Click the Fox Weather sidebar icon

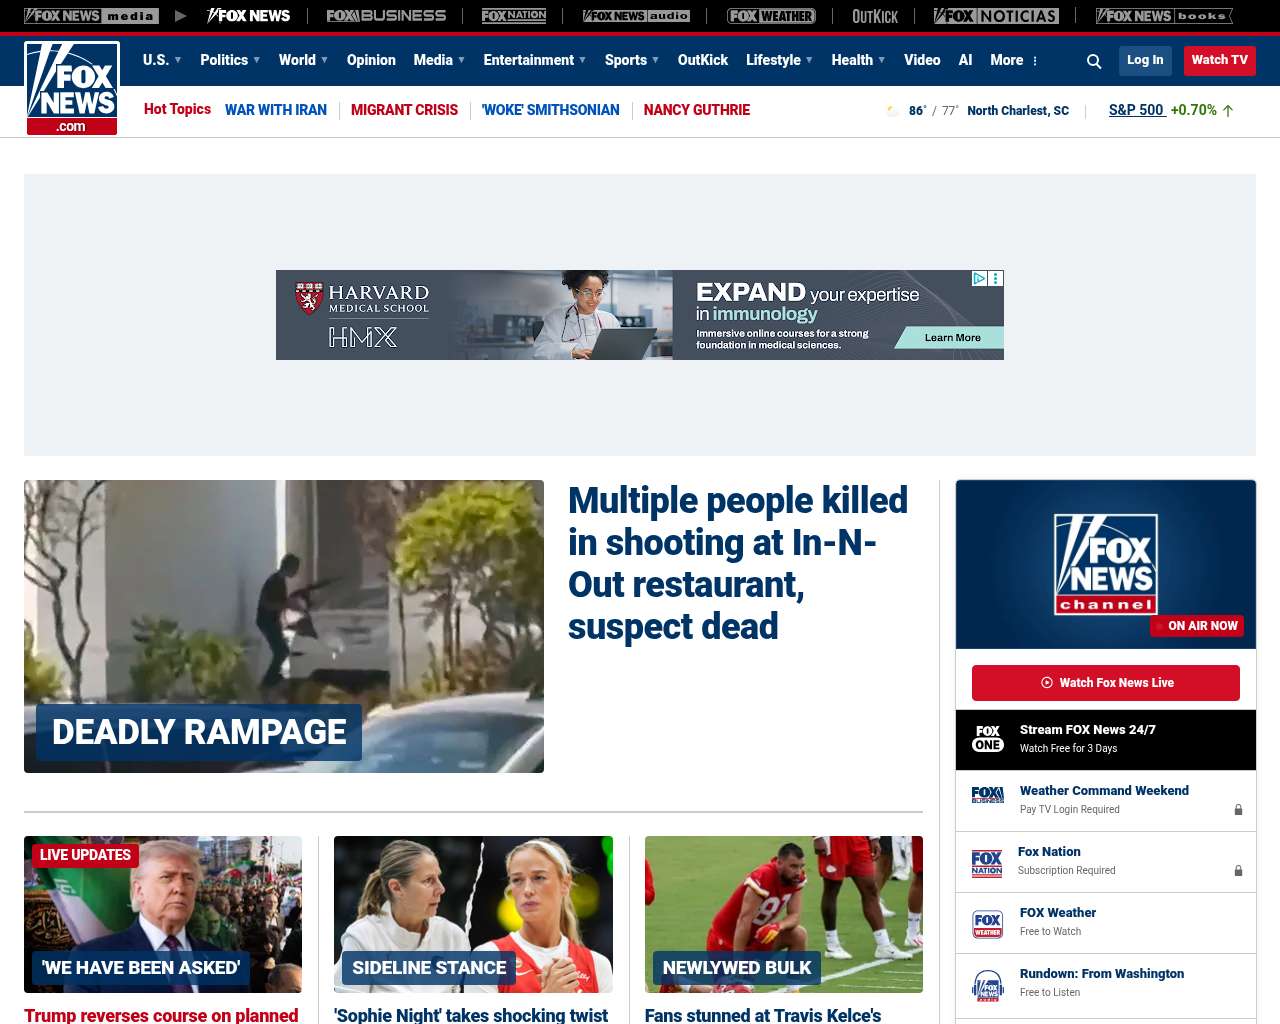coord(988,924)
